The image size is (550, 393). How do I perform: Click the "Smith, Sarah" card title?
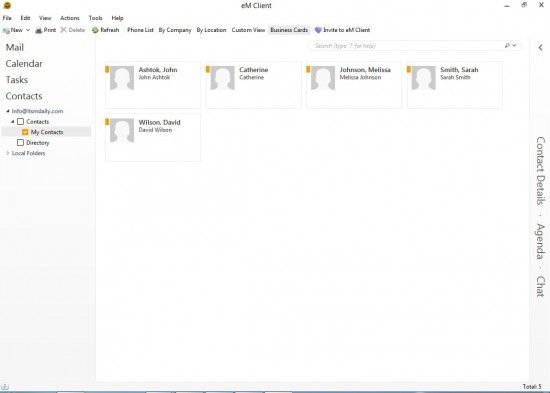coord(459,70)
